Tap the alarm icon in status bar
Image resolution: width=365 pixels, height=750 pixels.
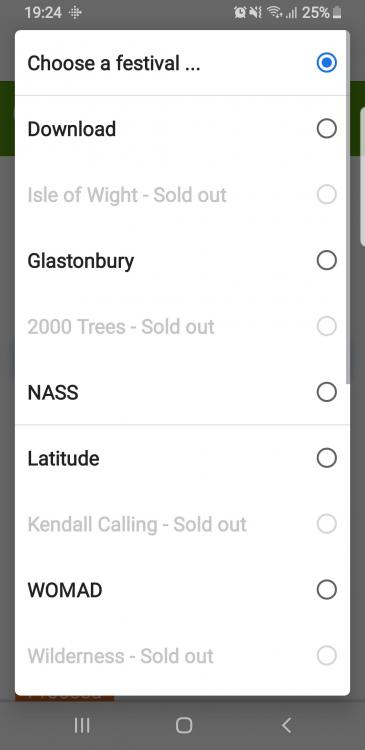click(x=240, y=13)
